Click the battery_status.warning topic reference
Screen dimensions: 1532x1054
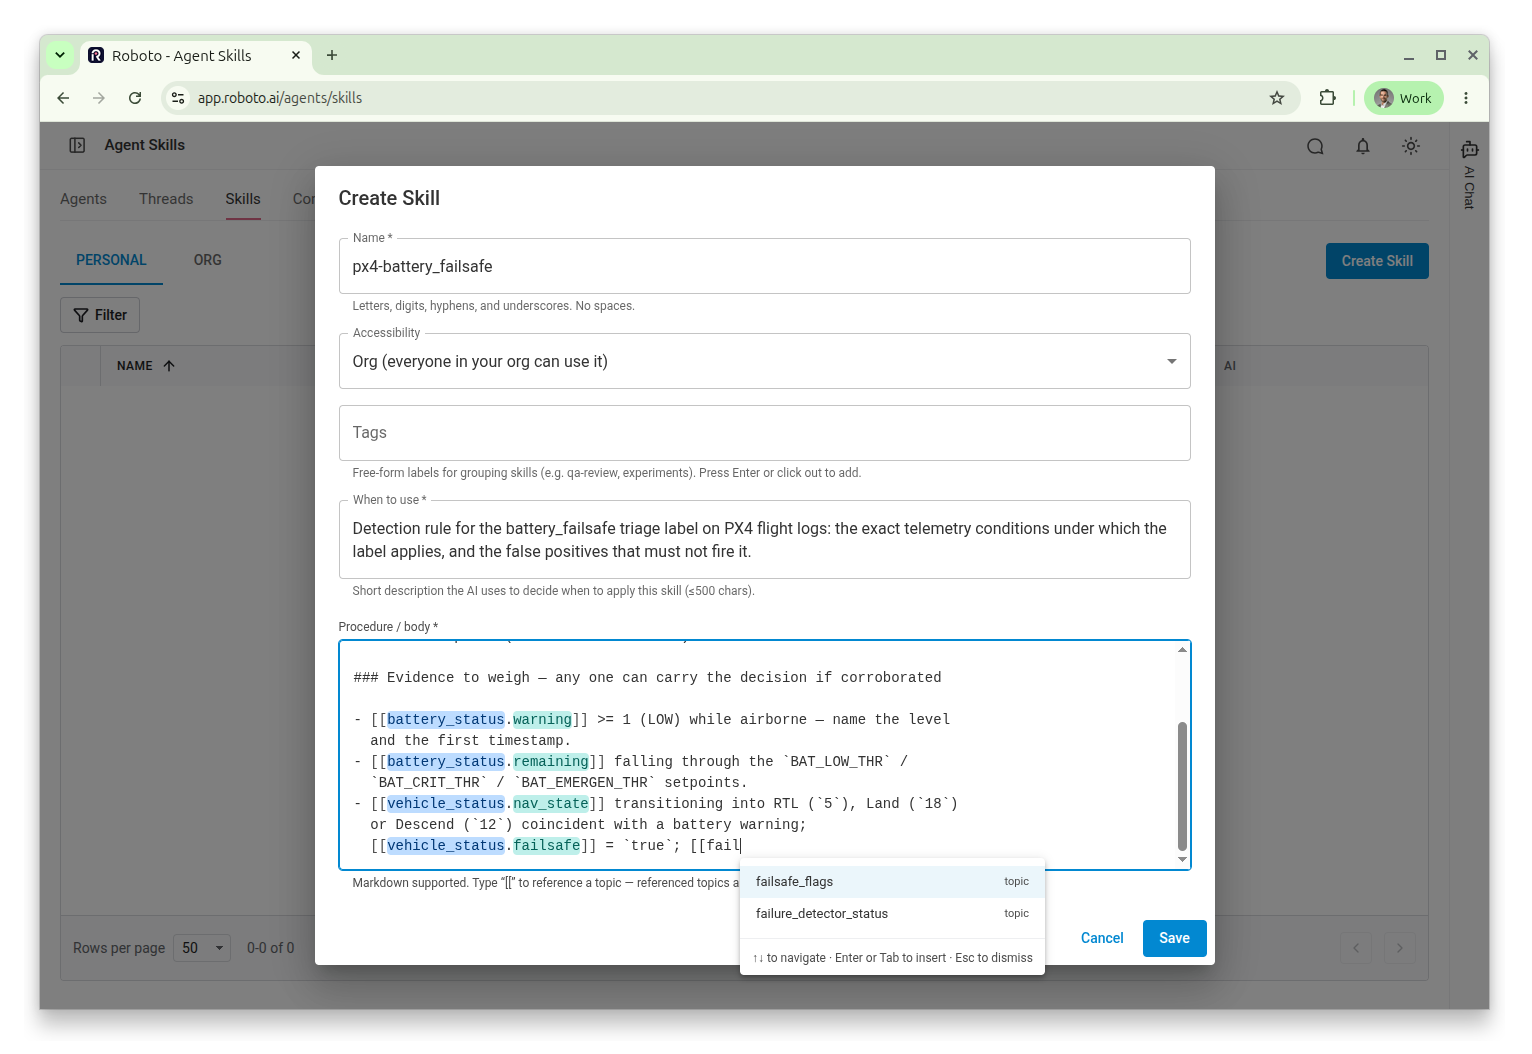[x=479, y=720]
